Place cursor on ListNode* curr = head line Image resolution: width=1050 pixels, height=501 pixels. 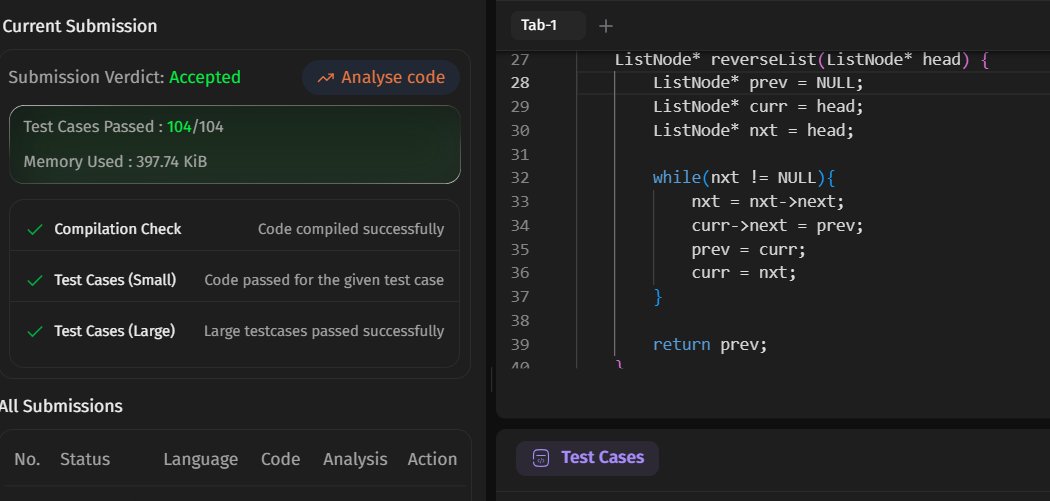coord(759,106)
